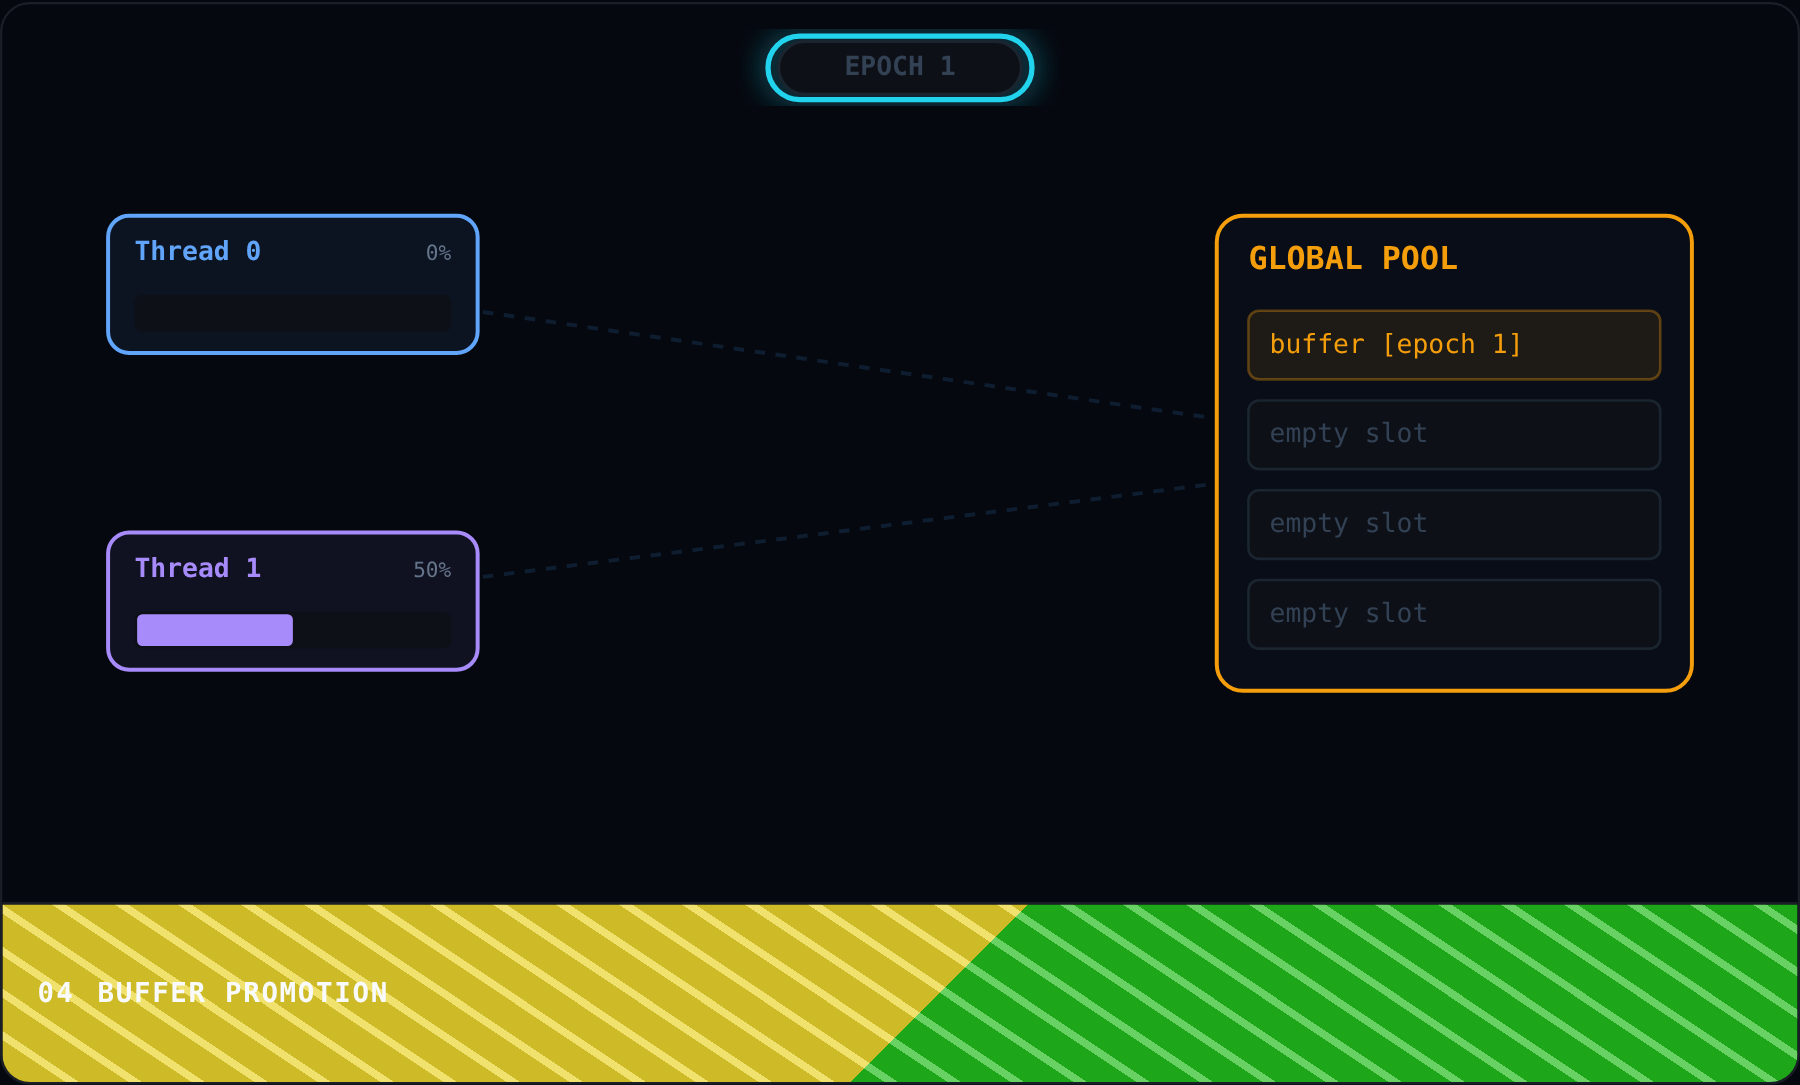Select the middle empty slot in Global Pool

coord(1454,525)
